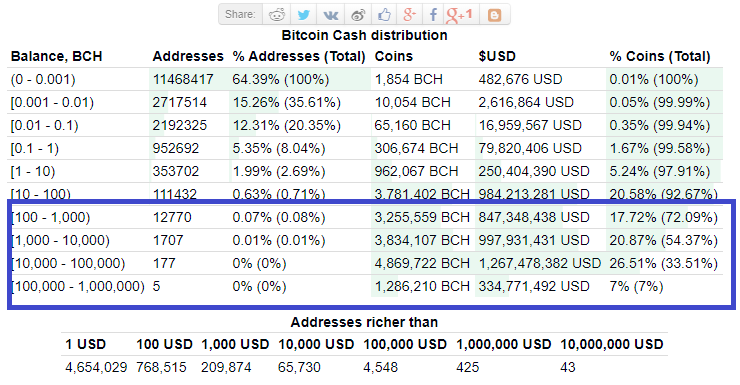
Task: Click the 10,054 BCH coins cell
Action: (412, 102)
